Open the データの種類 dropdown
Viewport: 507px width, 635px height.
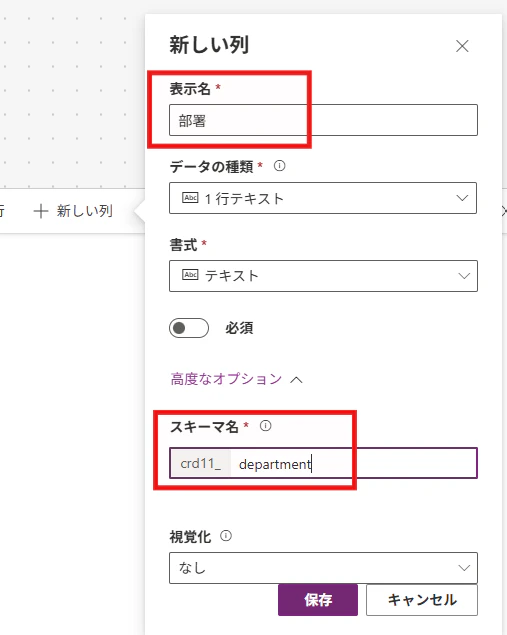[x=323, y=198]
